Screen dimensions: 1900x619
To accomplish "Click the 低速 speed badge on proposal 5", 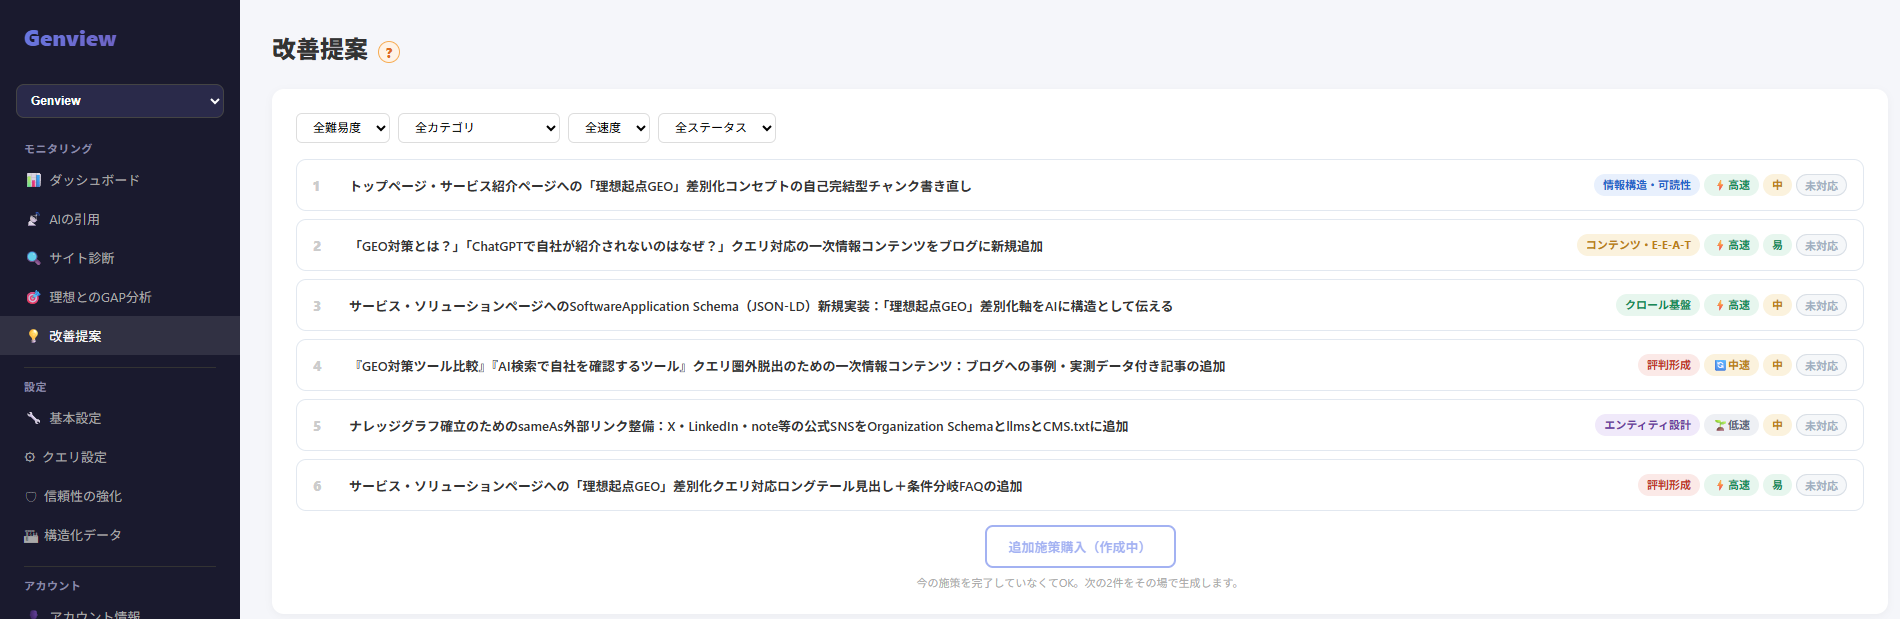I will 1733,425.
